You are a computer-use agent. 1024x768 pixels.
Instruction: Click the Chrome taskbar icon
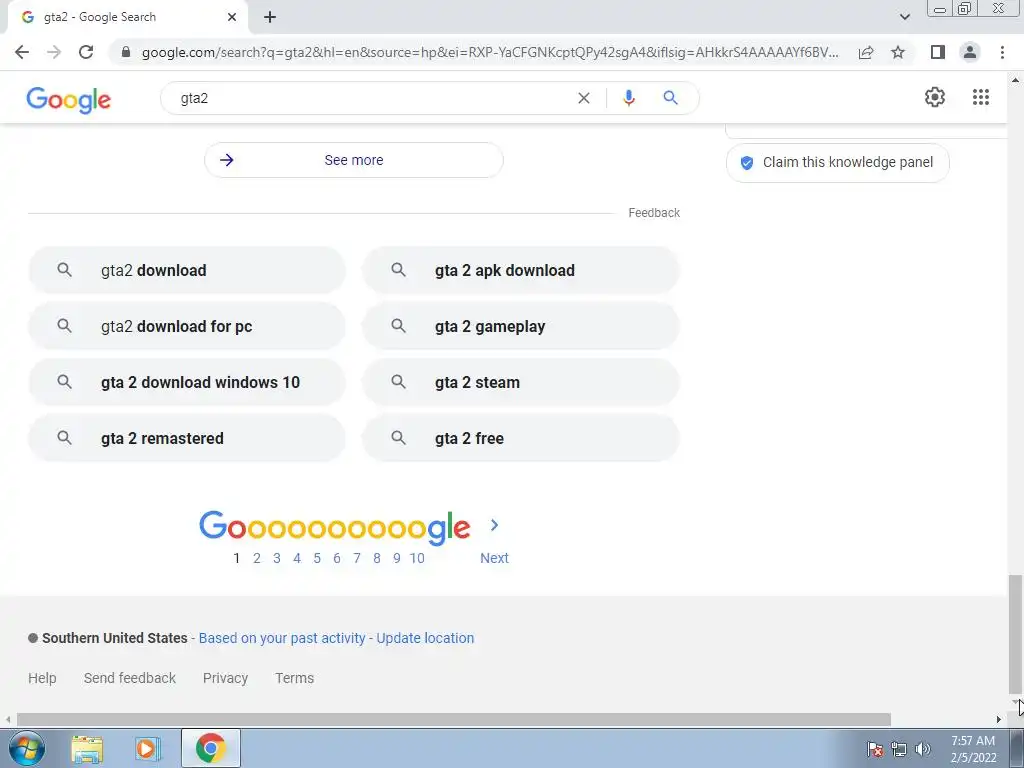pyautogui.click(x=210, y=748)
